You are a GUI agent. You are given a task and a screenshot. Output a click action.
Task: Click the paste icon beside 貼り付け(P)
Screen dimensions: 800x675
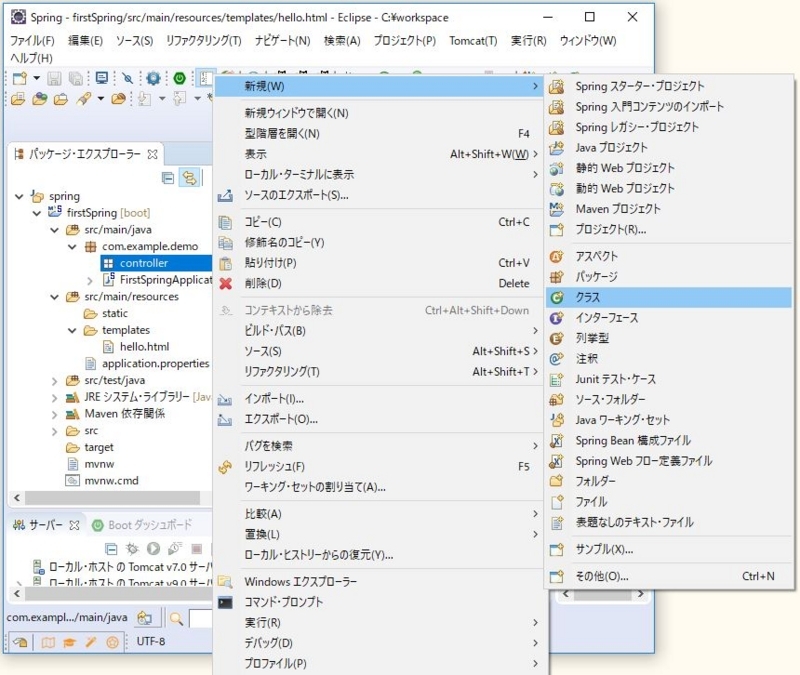click(225, 263)
